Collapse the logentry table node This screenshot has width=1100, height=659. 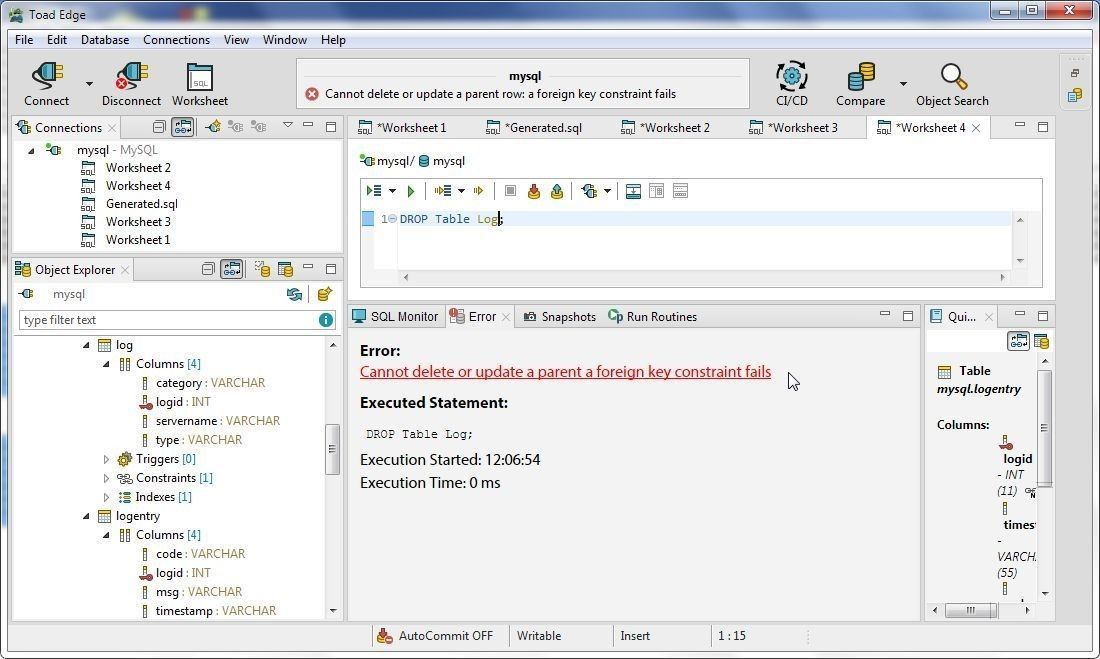click(x=86, y=516)
